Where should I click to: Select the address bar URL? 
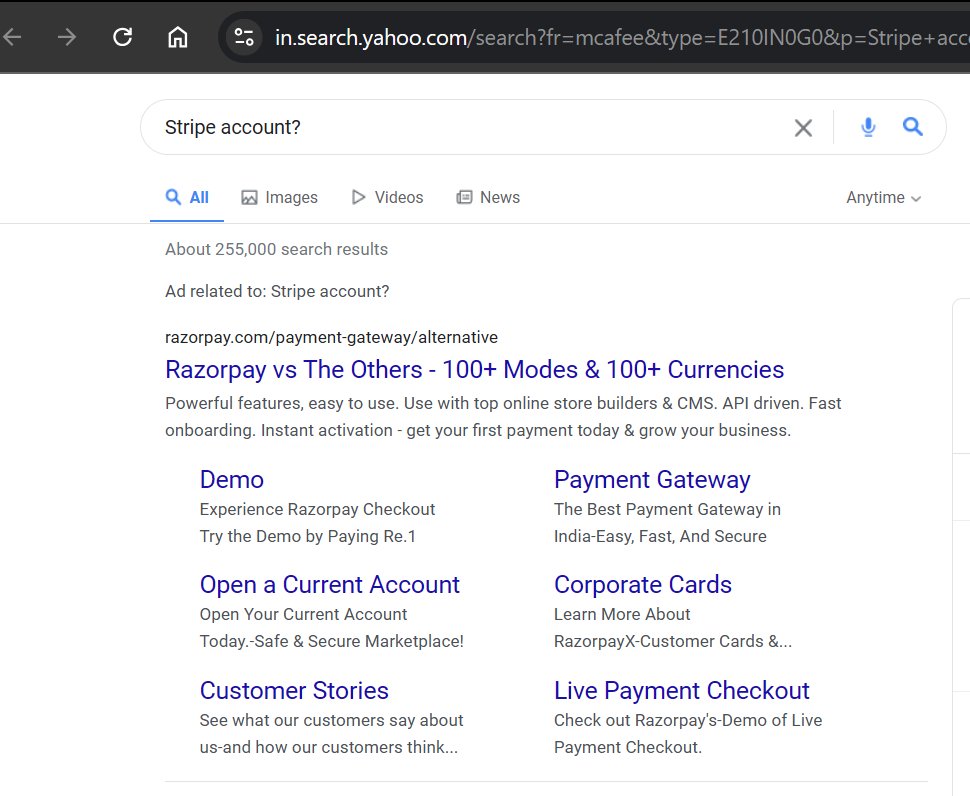622,37
